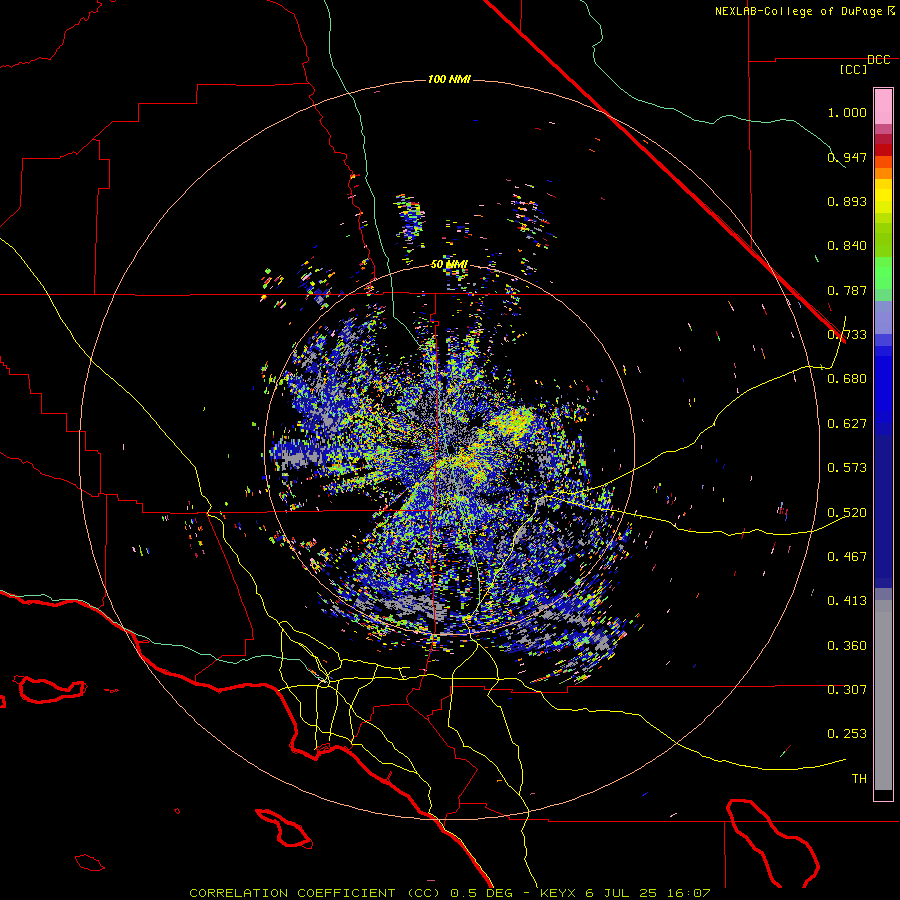Select the 0.573 scale value
Screen dimensions: 900x900
847,468
